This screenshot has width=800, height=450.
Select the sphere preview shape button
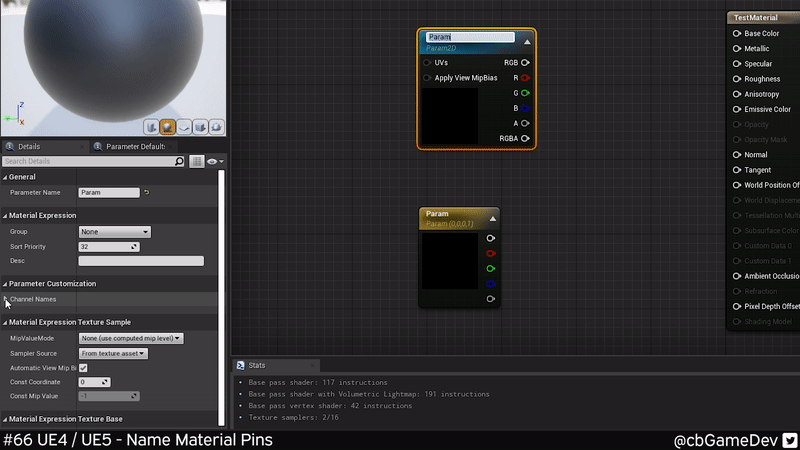click(x=168, y=127)
